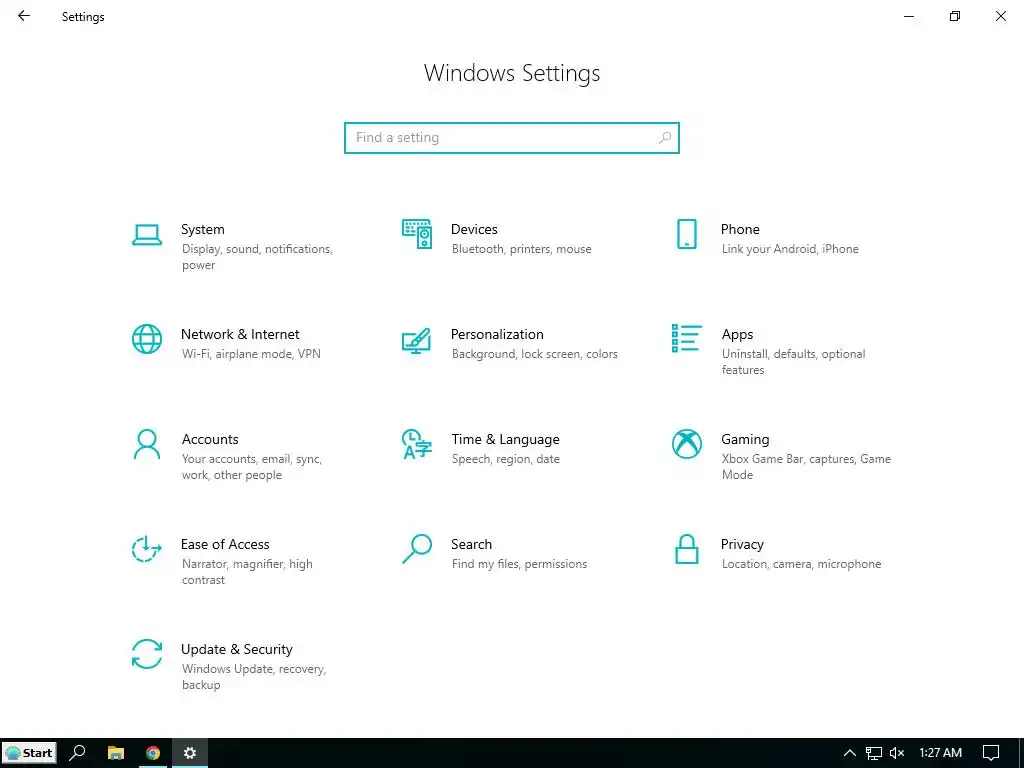The height and width of the screenshot is (768, 1024).
Task: Open the Accounts heading
Action: (210, 440)
